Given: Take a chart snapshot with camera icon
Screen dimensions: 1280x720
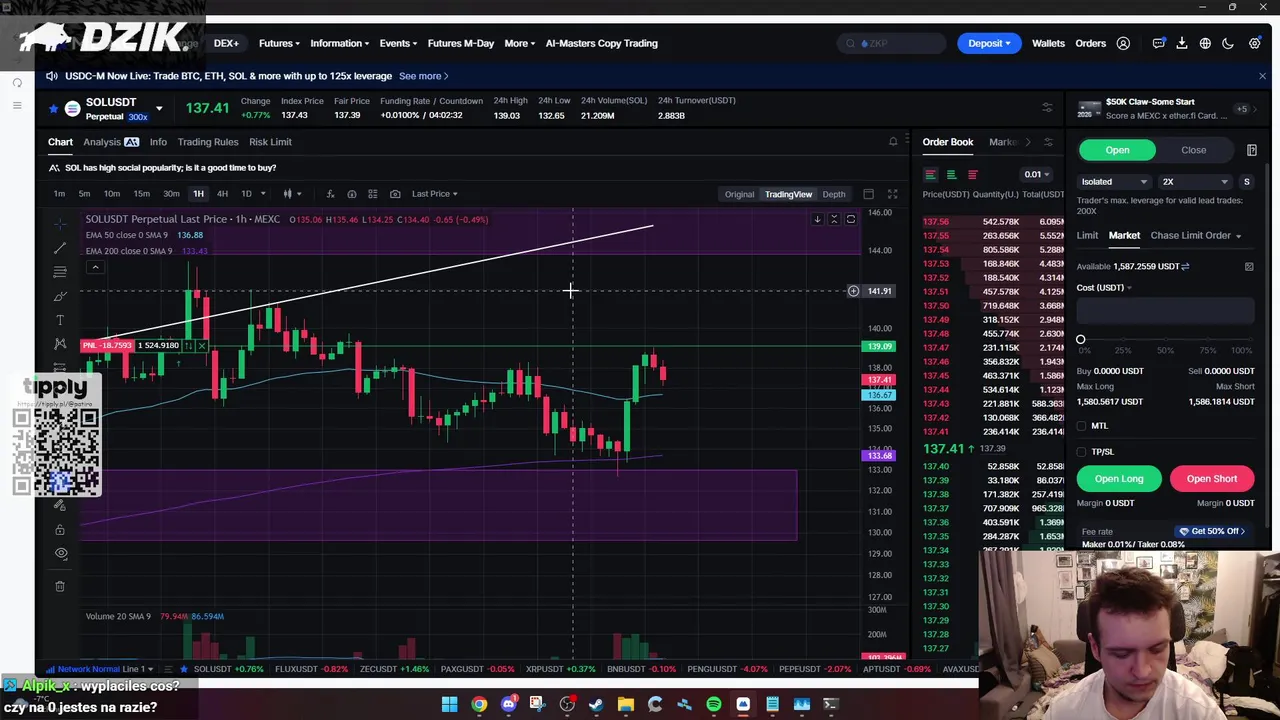Looking at the screenshot, I should 395,194.
